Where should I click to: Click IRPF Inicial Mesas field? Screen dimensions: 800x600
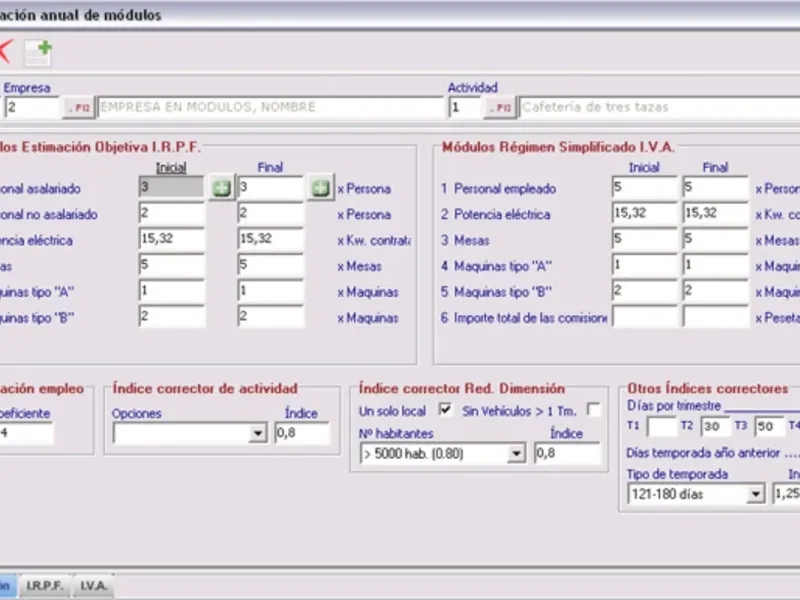pos(171,265)
